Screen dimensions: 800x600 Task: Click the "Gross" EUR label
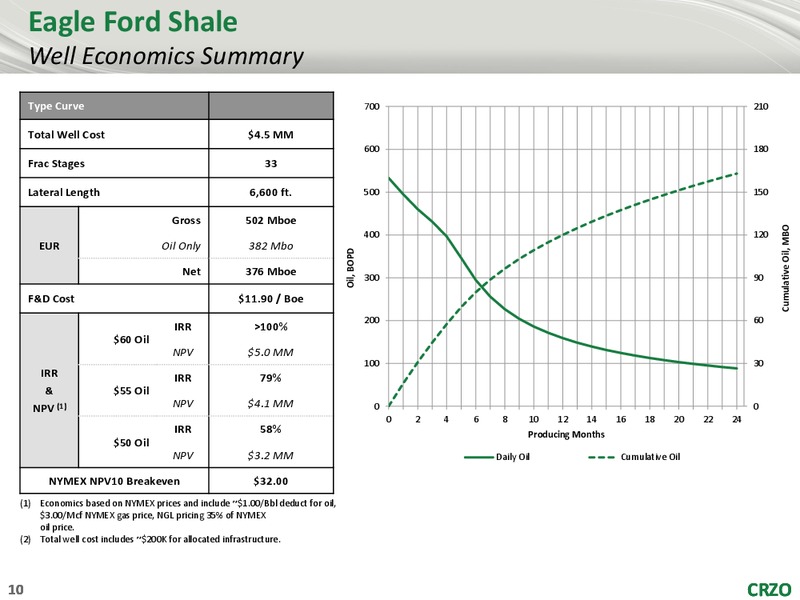tap(186, 220)
